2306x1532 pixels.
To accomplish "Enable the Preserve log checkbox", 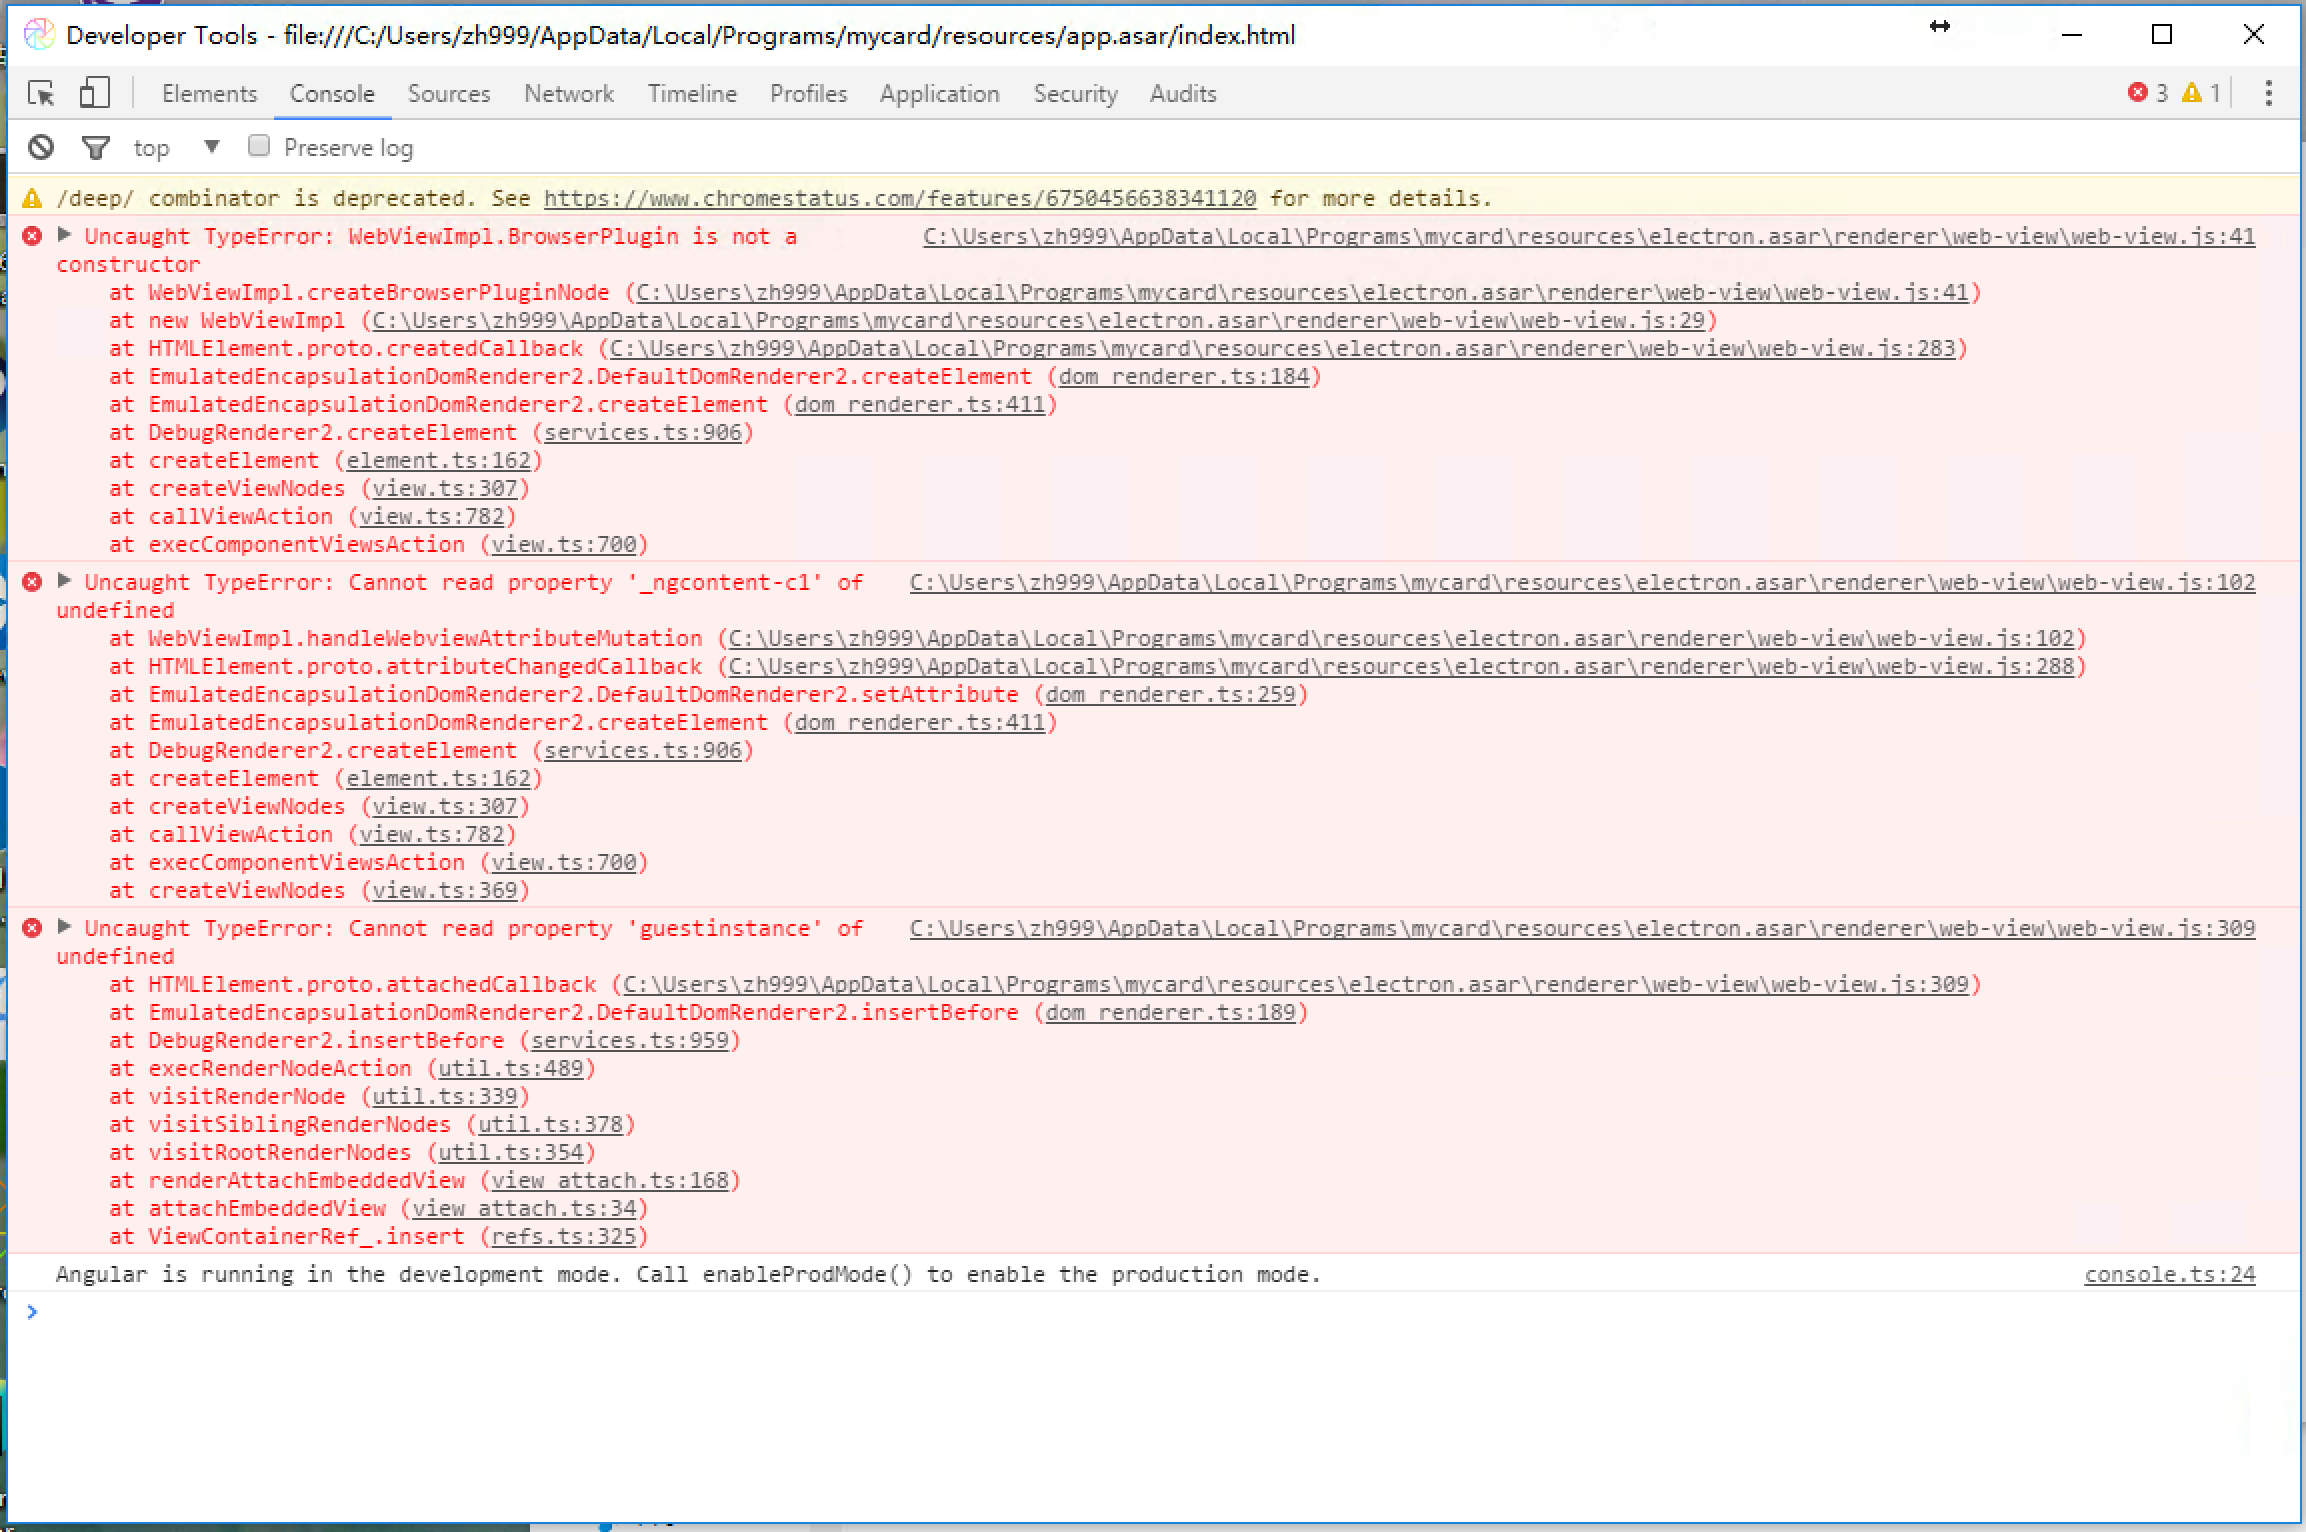I will pyautogui.click(x=259, y=145).
